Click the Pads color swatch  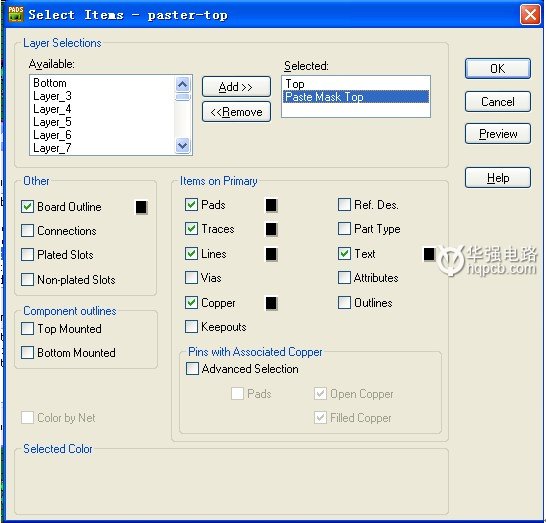click(271, 205)
